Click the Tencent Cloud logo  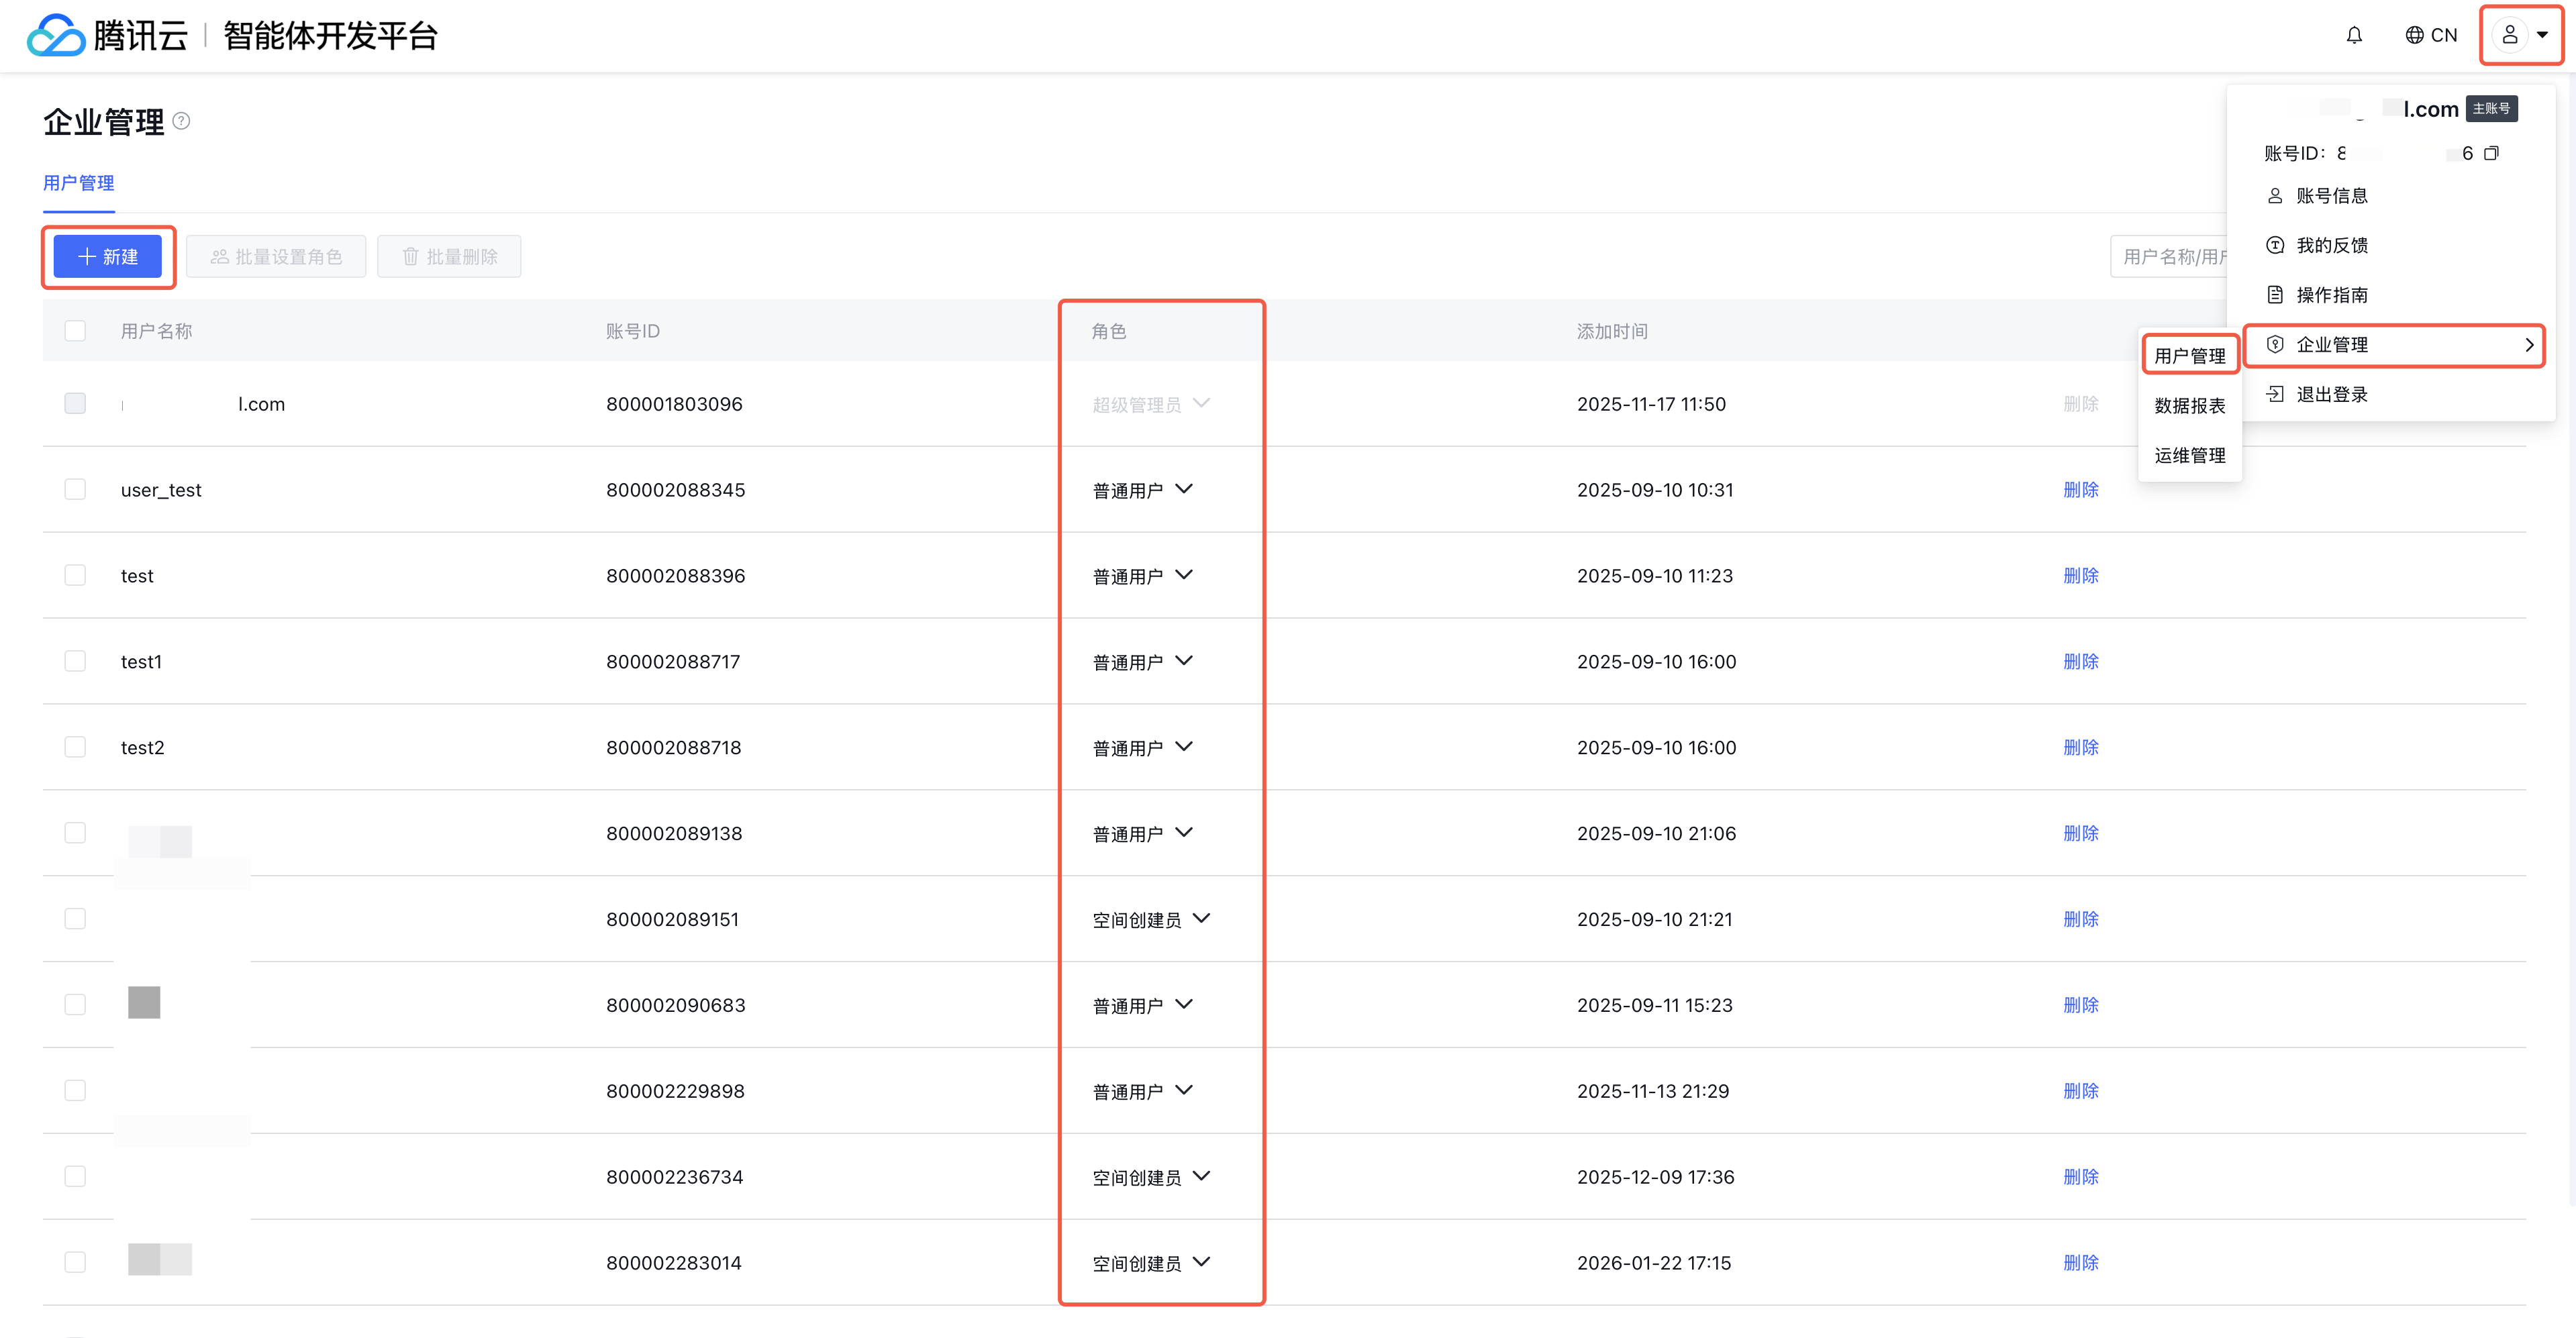click(56, 36)
